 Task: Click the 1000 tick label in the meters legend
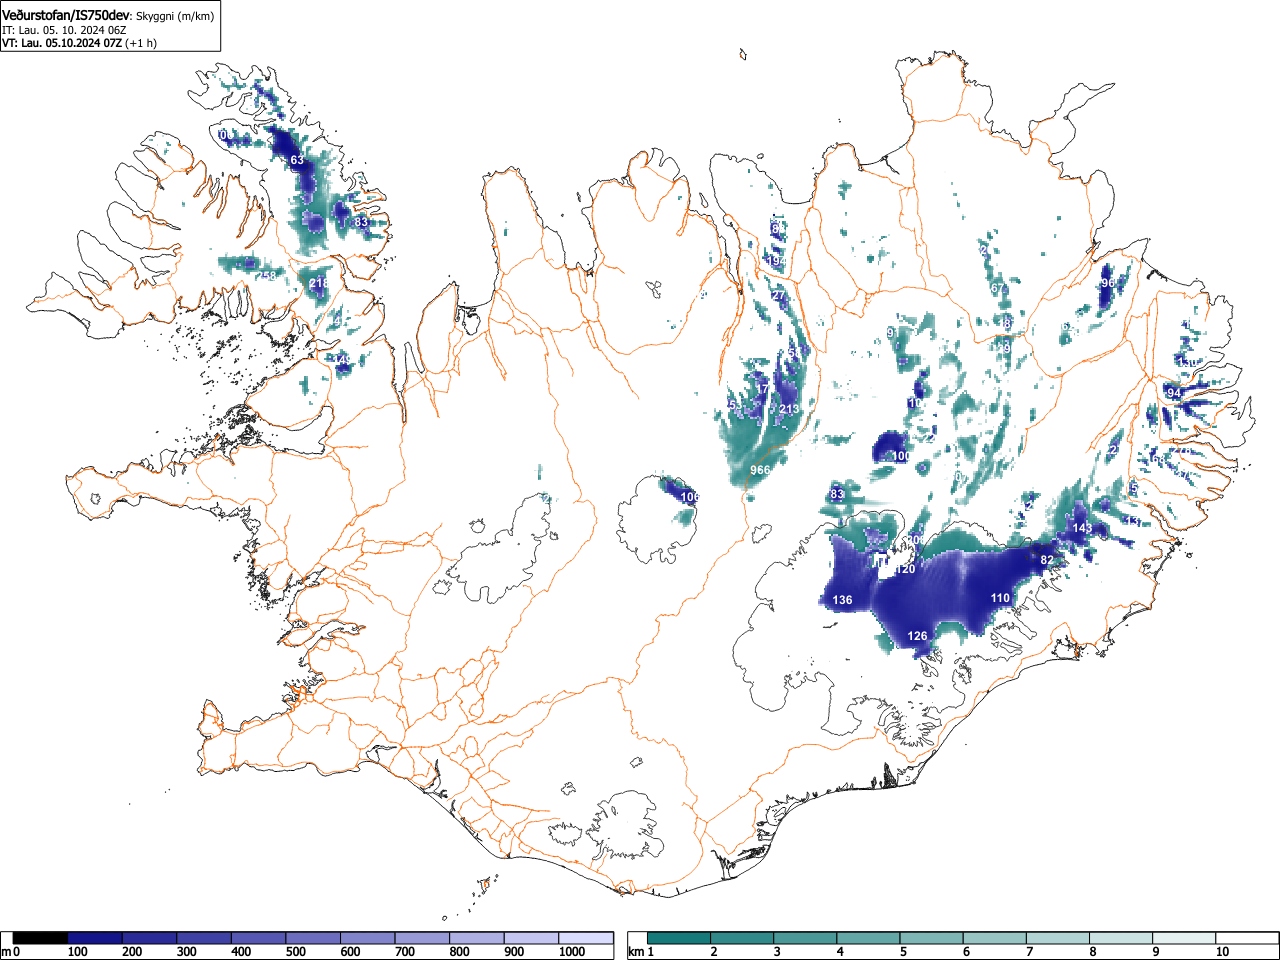tap(571, 952)
